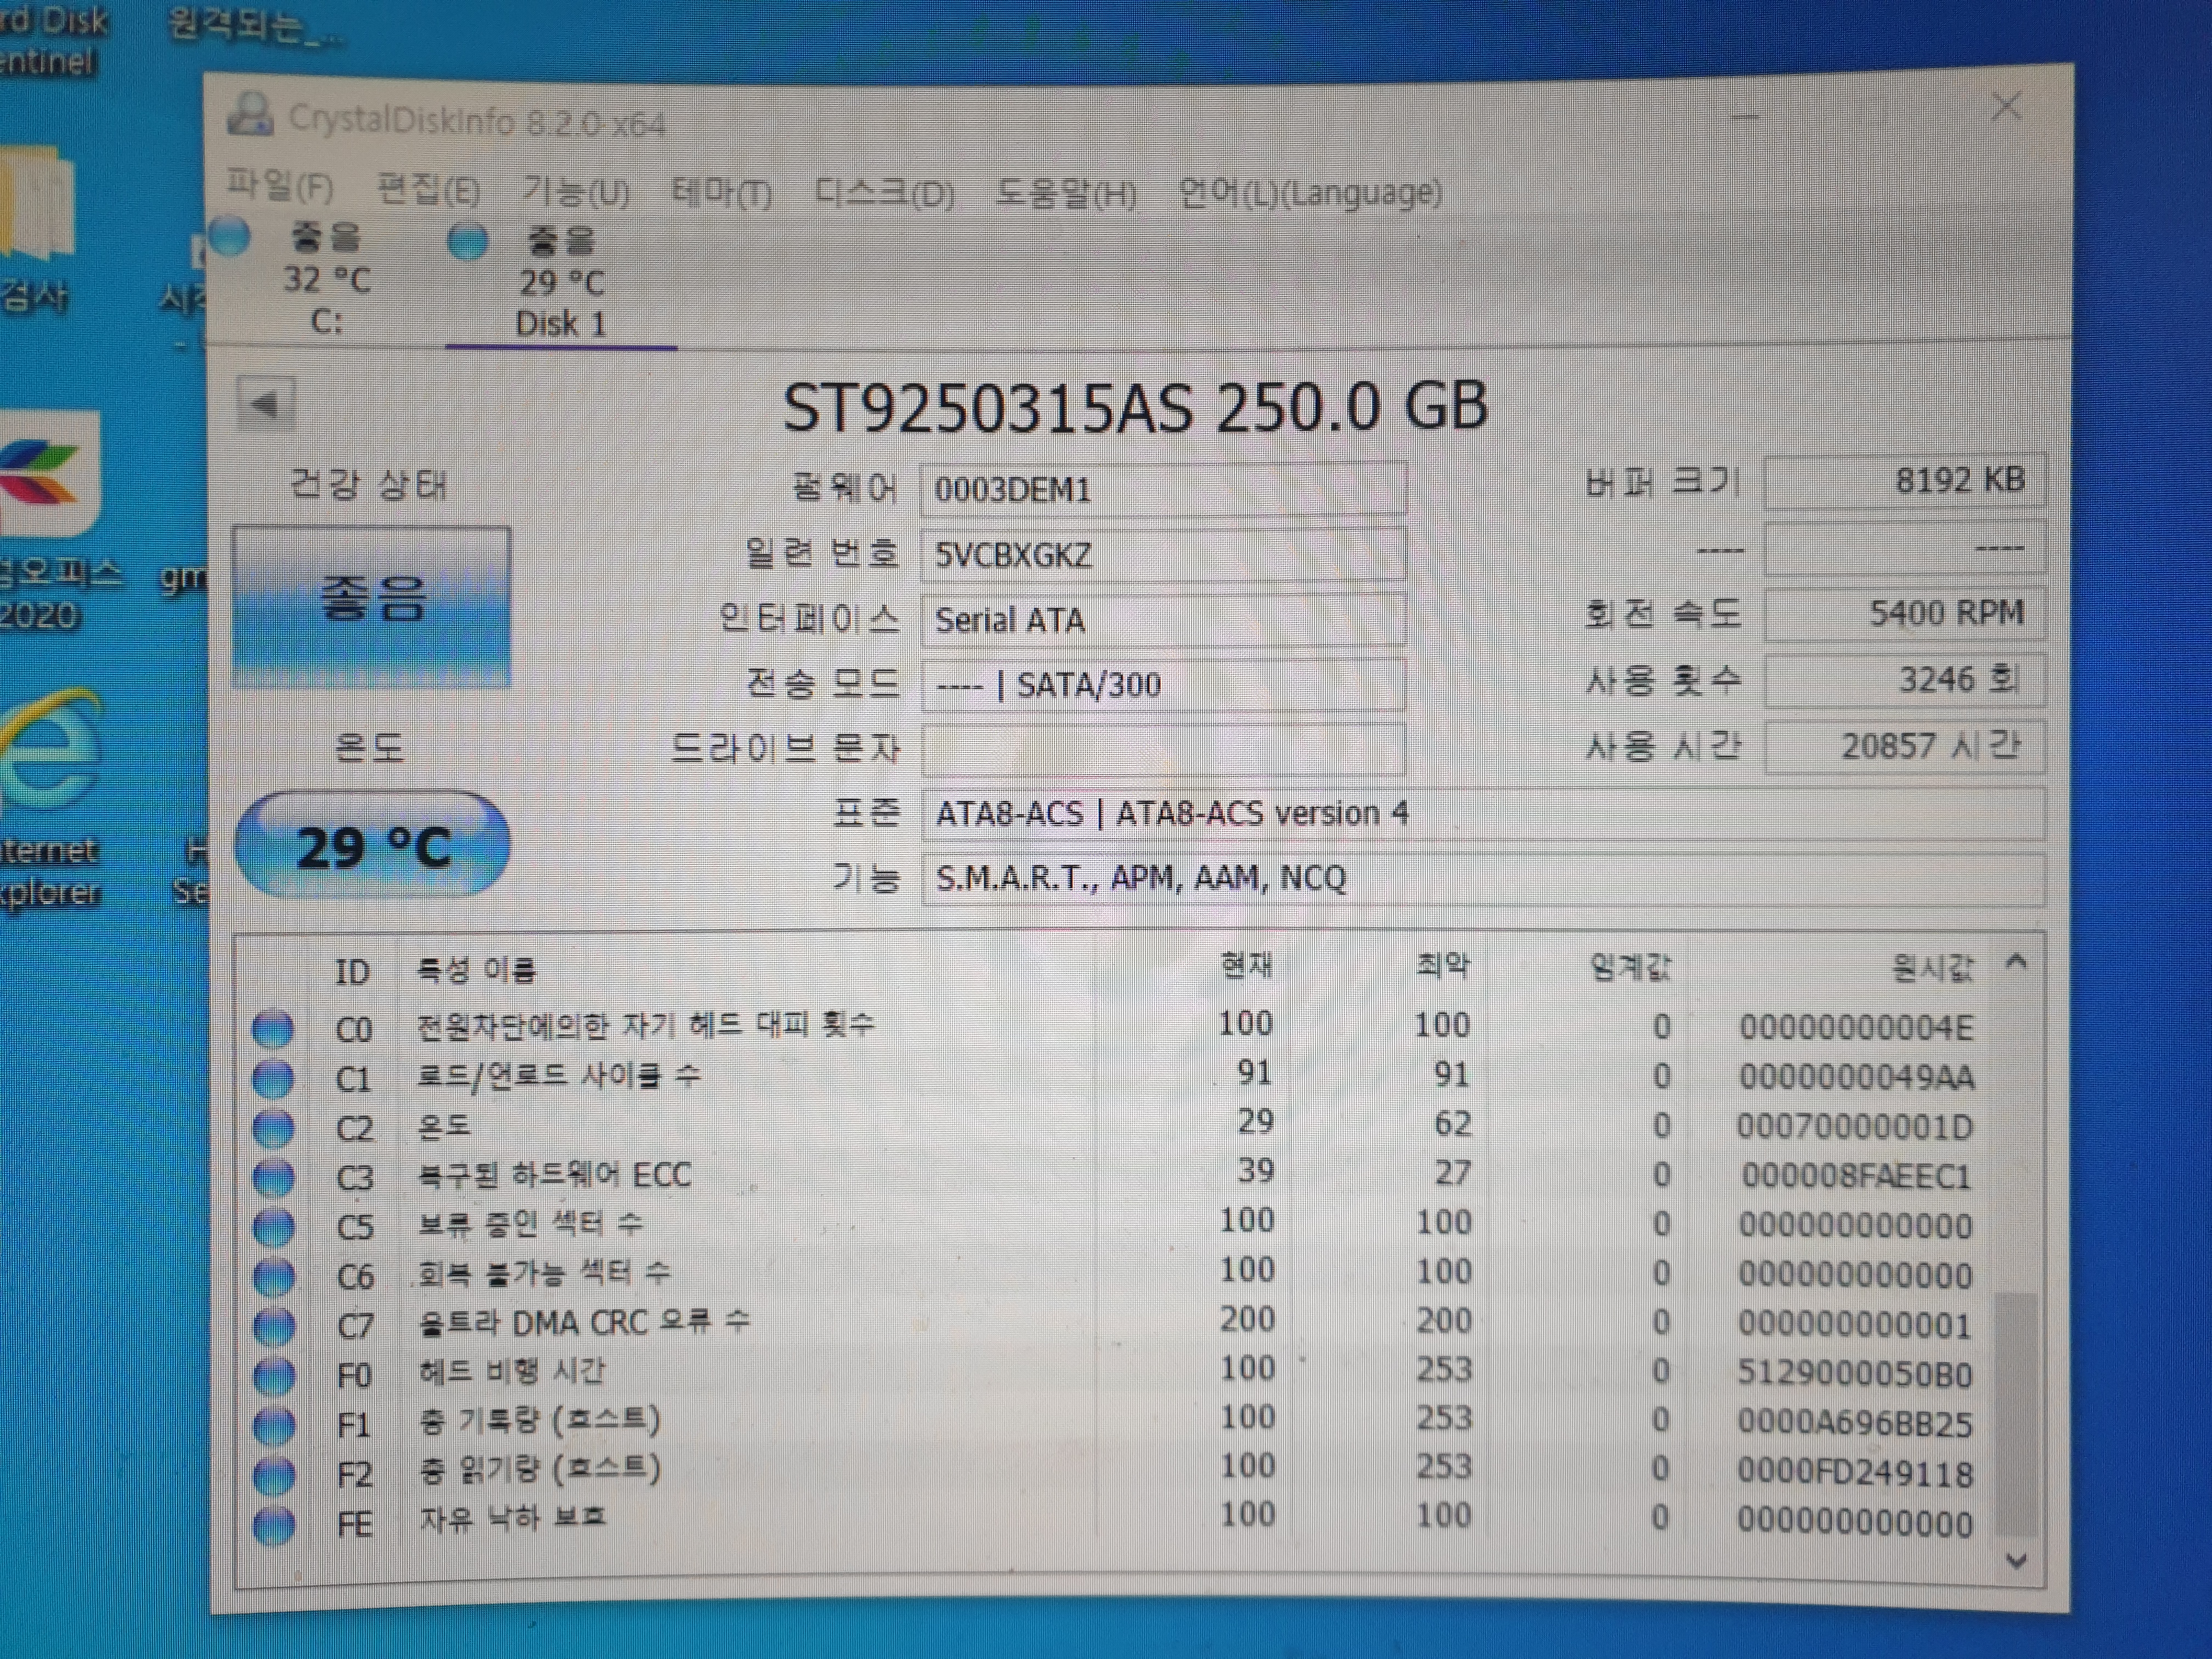Click status circle for attribute C1

(x=273, y=1078)
